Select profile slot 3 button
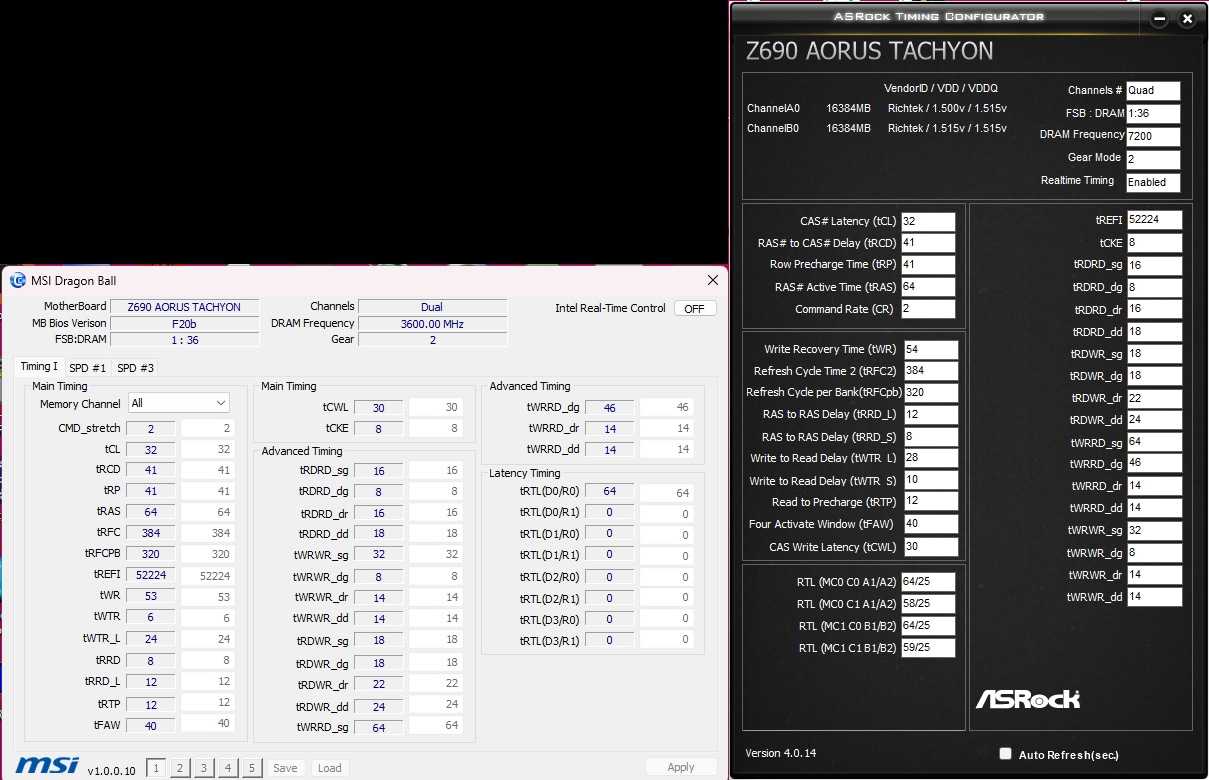The height and width of the screenshot is (780, 1209). (204, 768)
